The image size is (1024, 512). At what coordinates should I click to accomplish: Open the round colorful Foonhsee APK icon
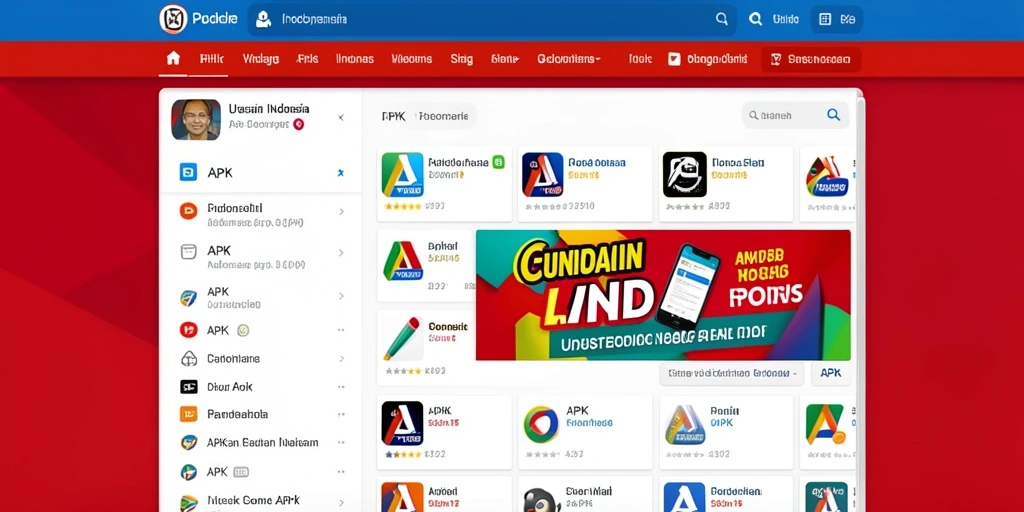click(x=541, y=424)
